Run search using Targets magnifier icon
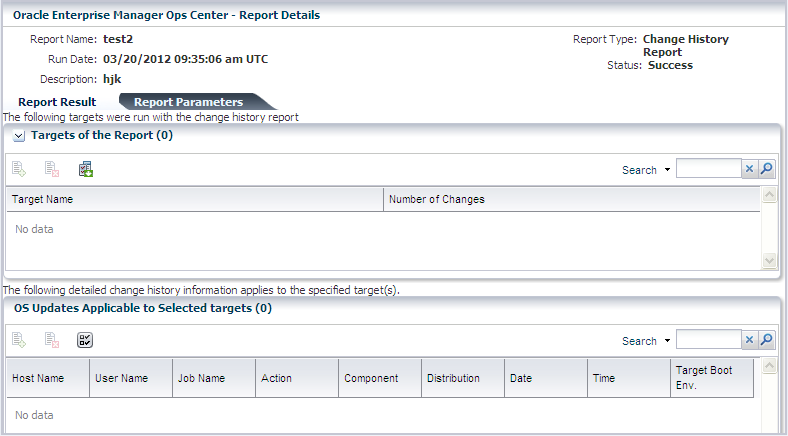 (766, 169)
